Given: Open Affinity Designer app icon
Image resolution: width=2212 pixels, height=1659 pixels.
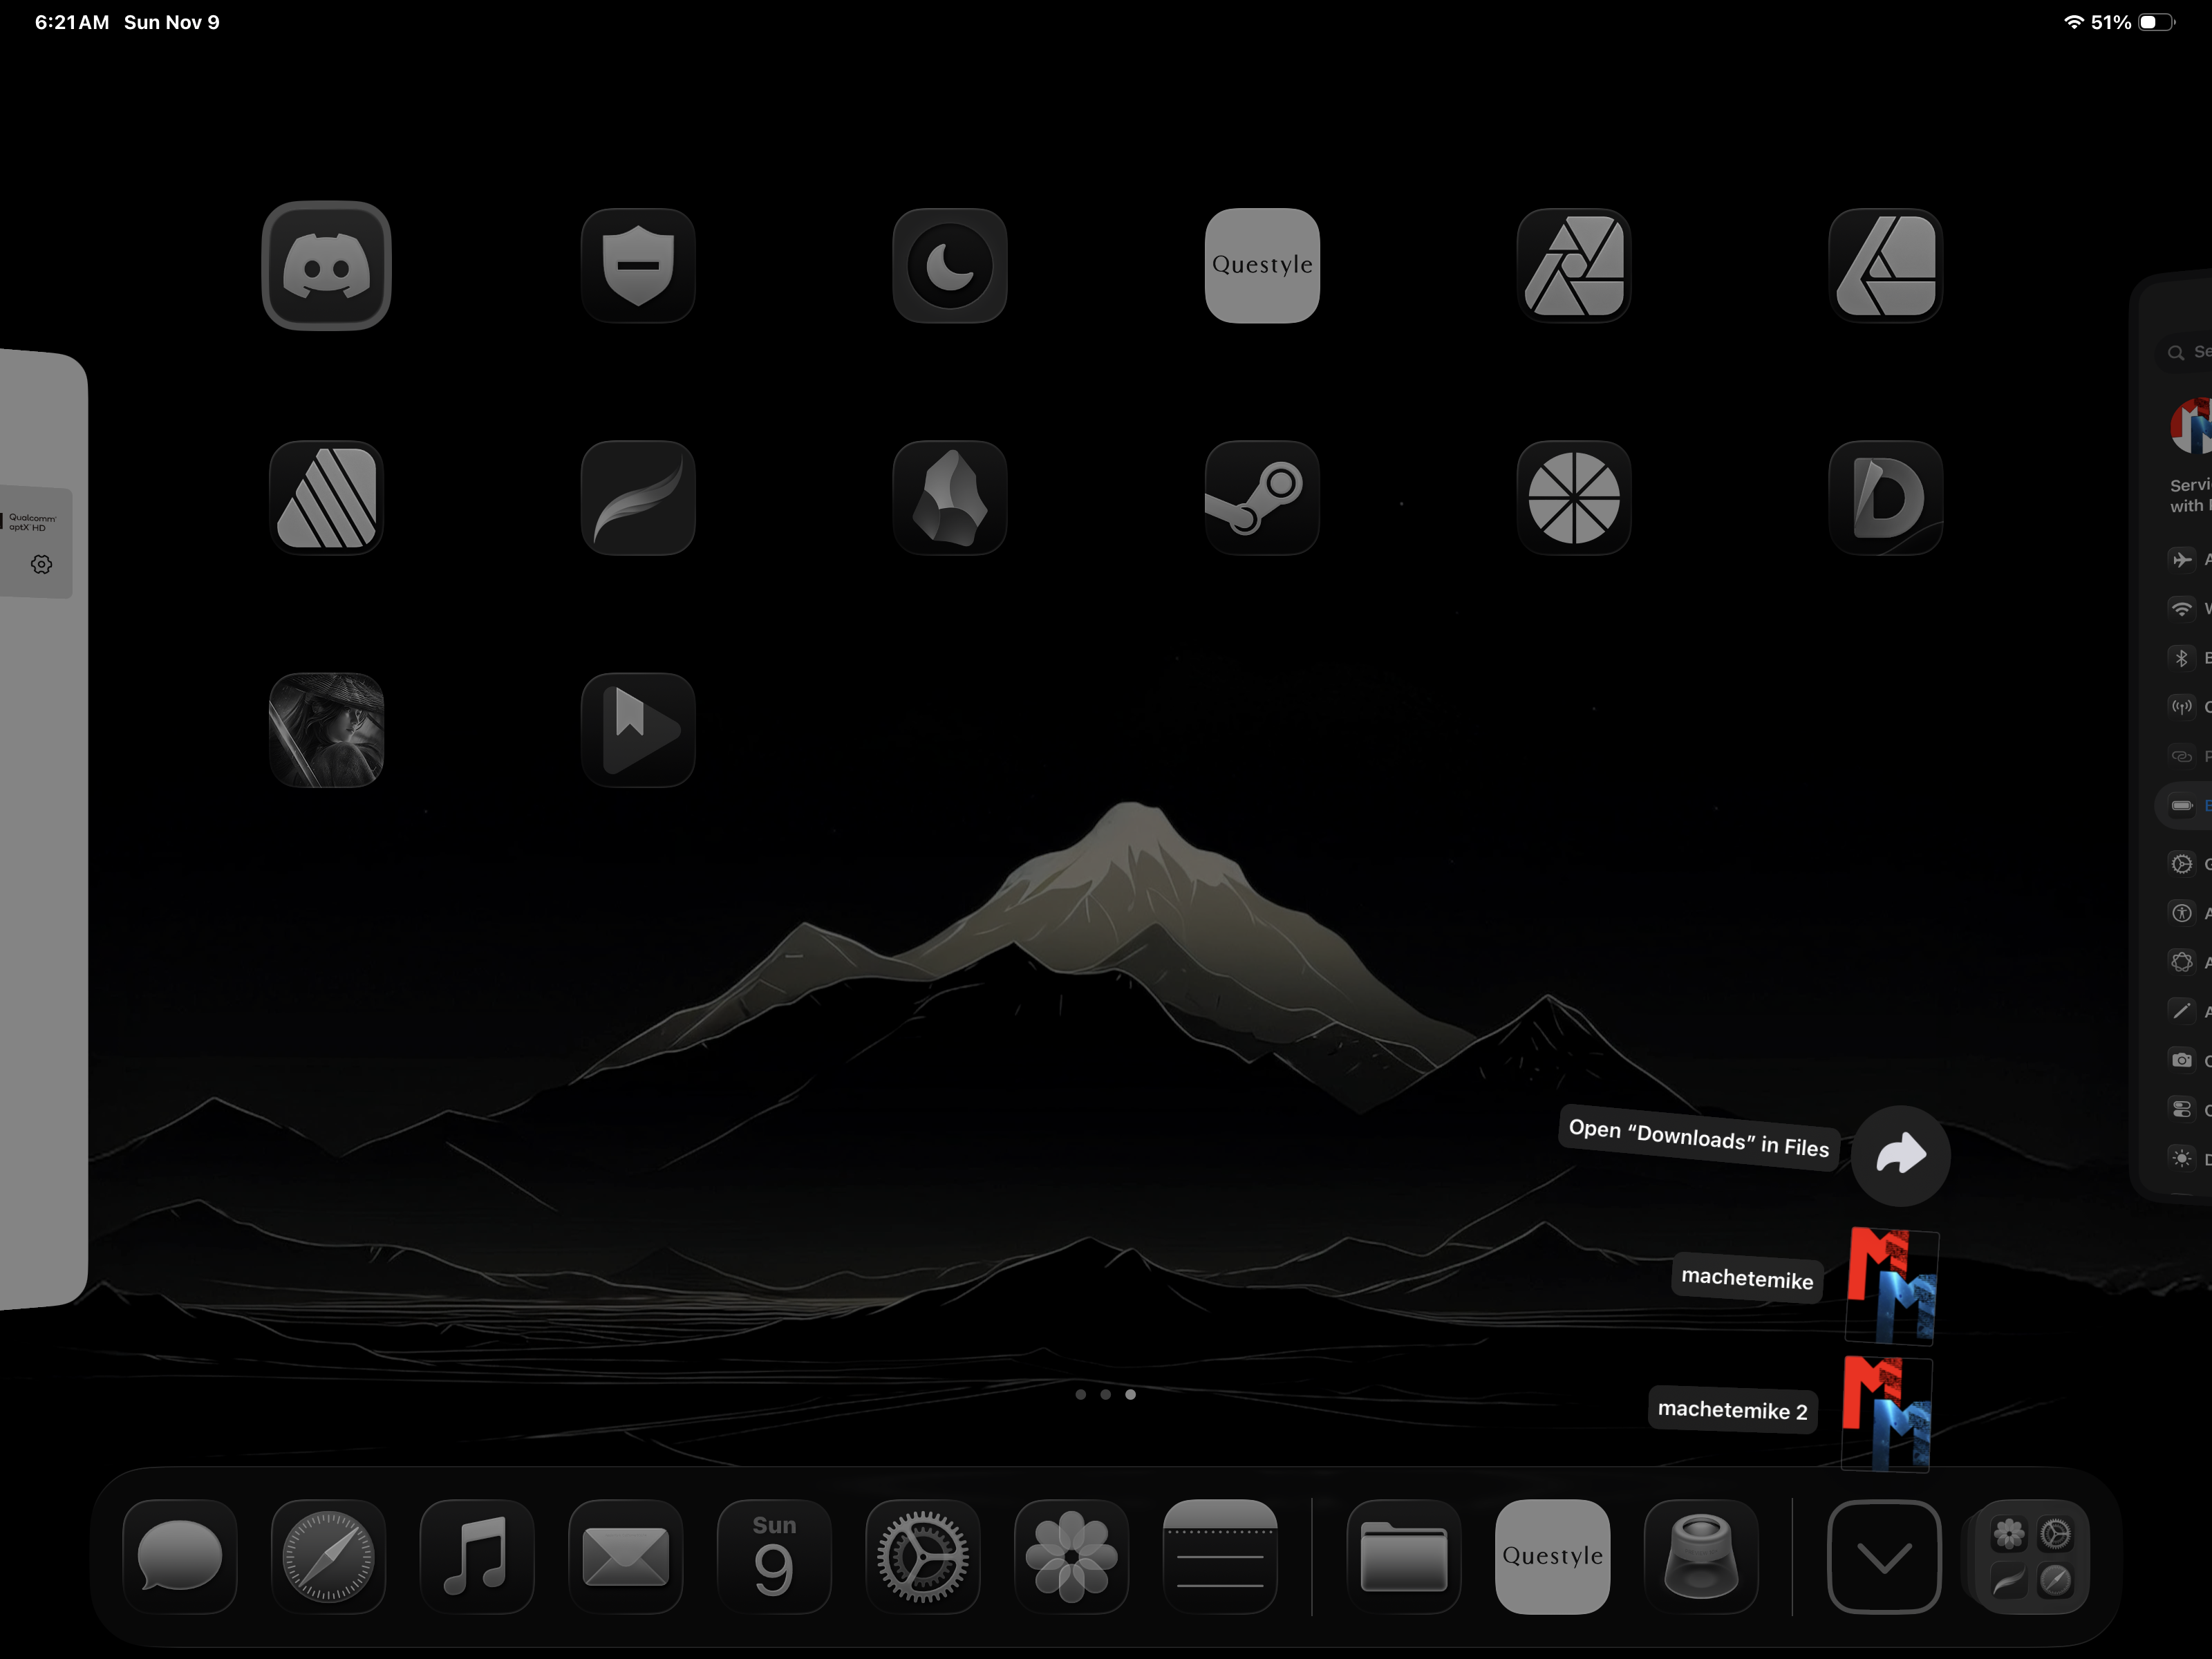Looking at the screenshot, I should point(1886,265).
